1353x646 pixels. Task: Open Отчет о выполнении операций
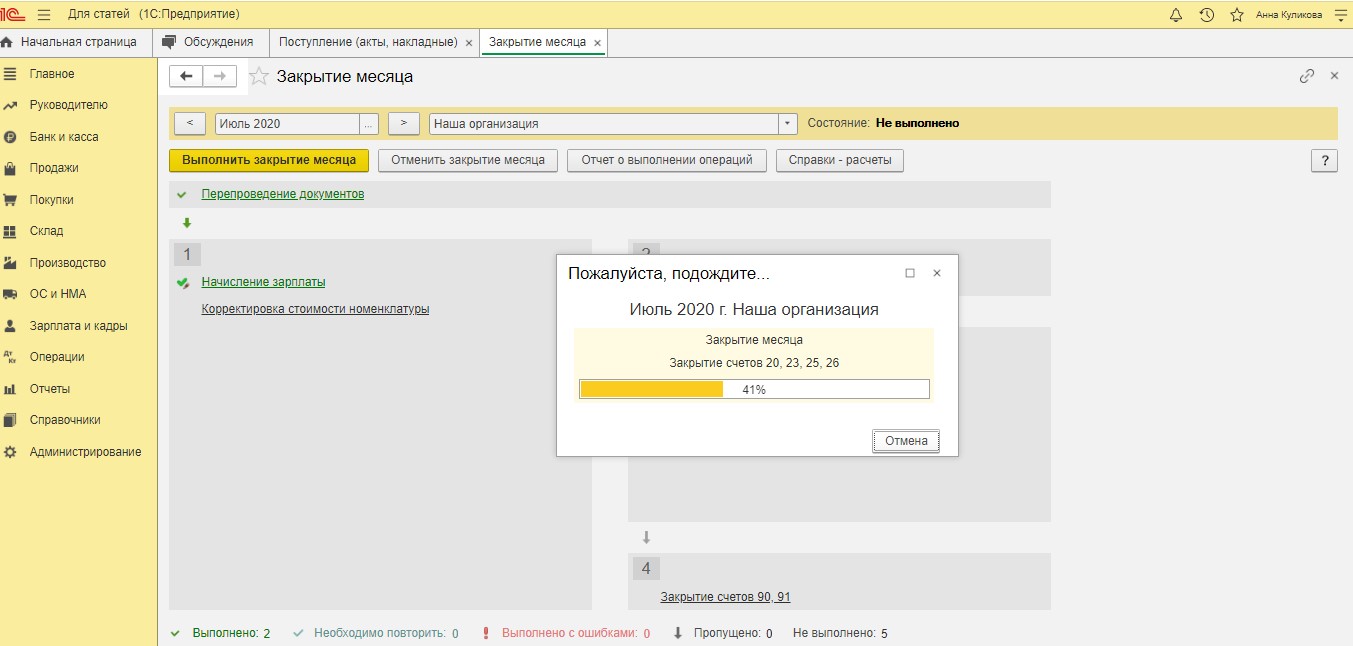coord(667,160)
